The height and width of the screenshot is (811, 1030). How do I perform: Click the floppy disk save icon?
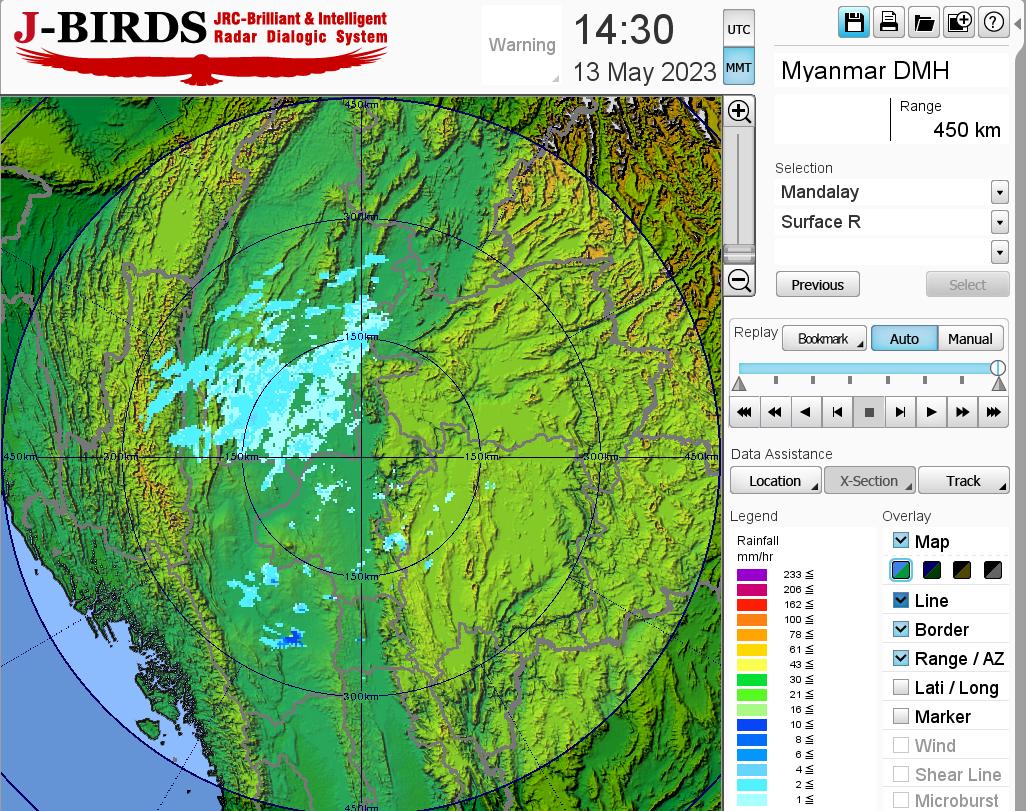click(854, 23)
